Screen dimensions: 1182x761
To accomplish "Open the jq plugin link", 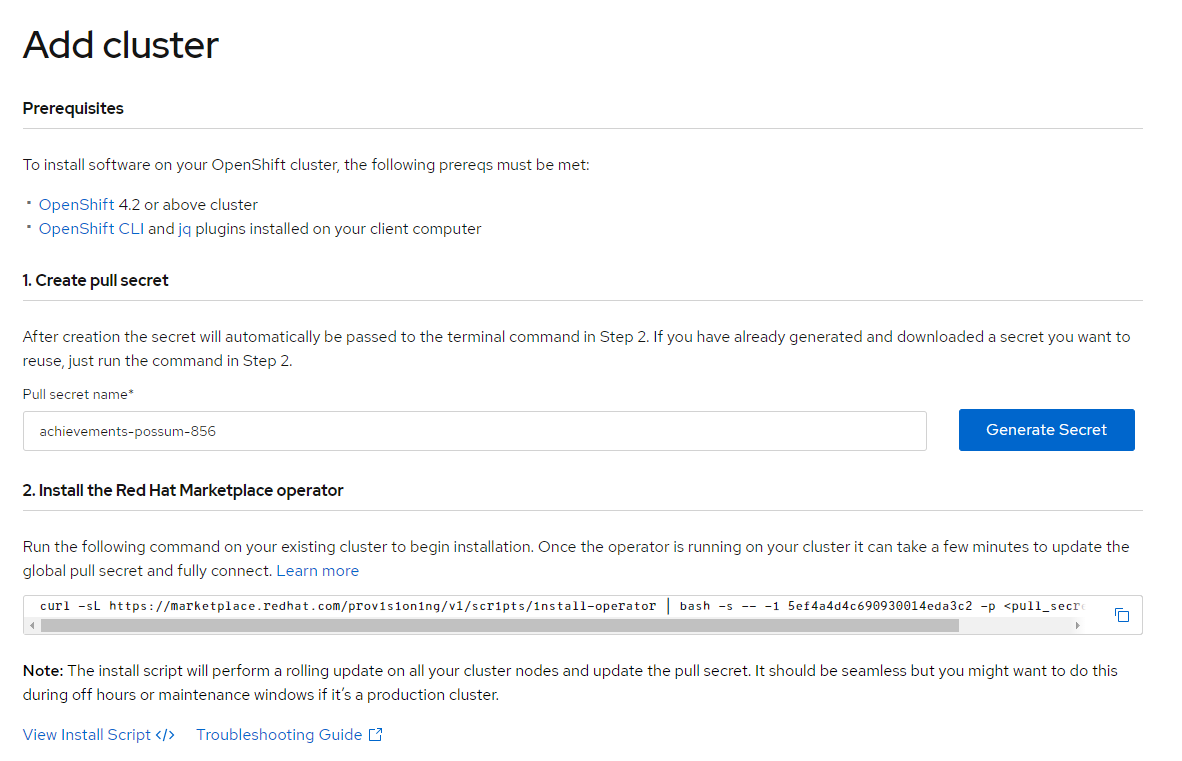I will tap(184, 229).
